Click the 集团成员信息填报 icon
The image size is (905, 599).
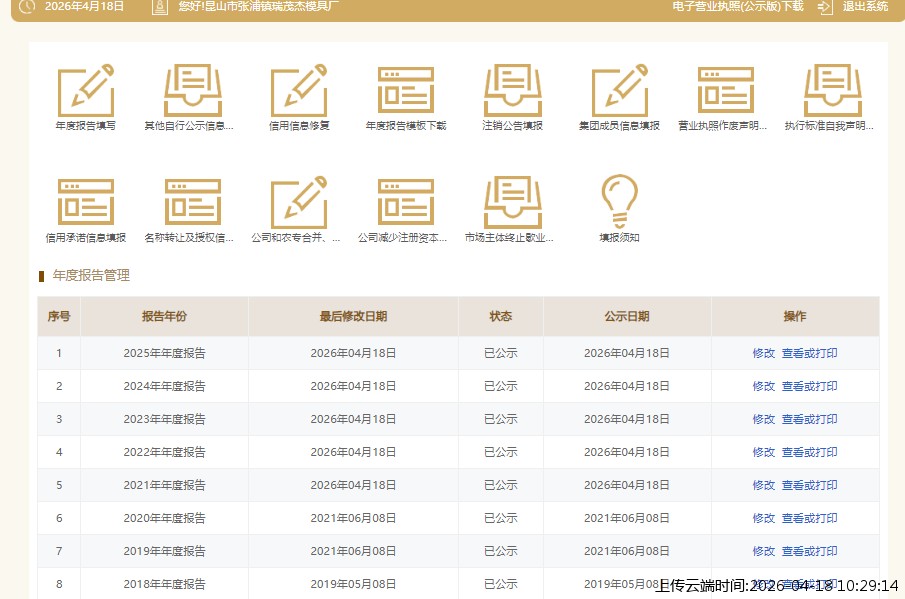tap(619, 92)
